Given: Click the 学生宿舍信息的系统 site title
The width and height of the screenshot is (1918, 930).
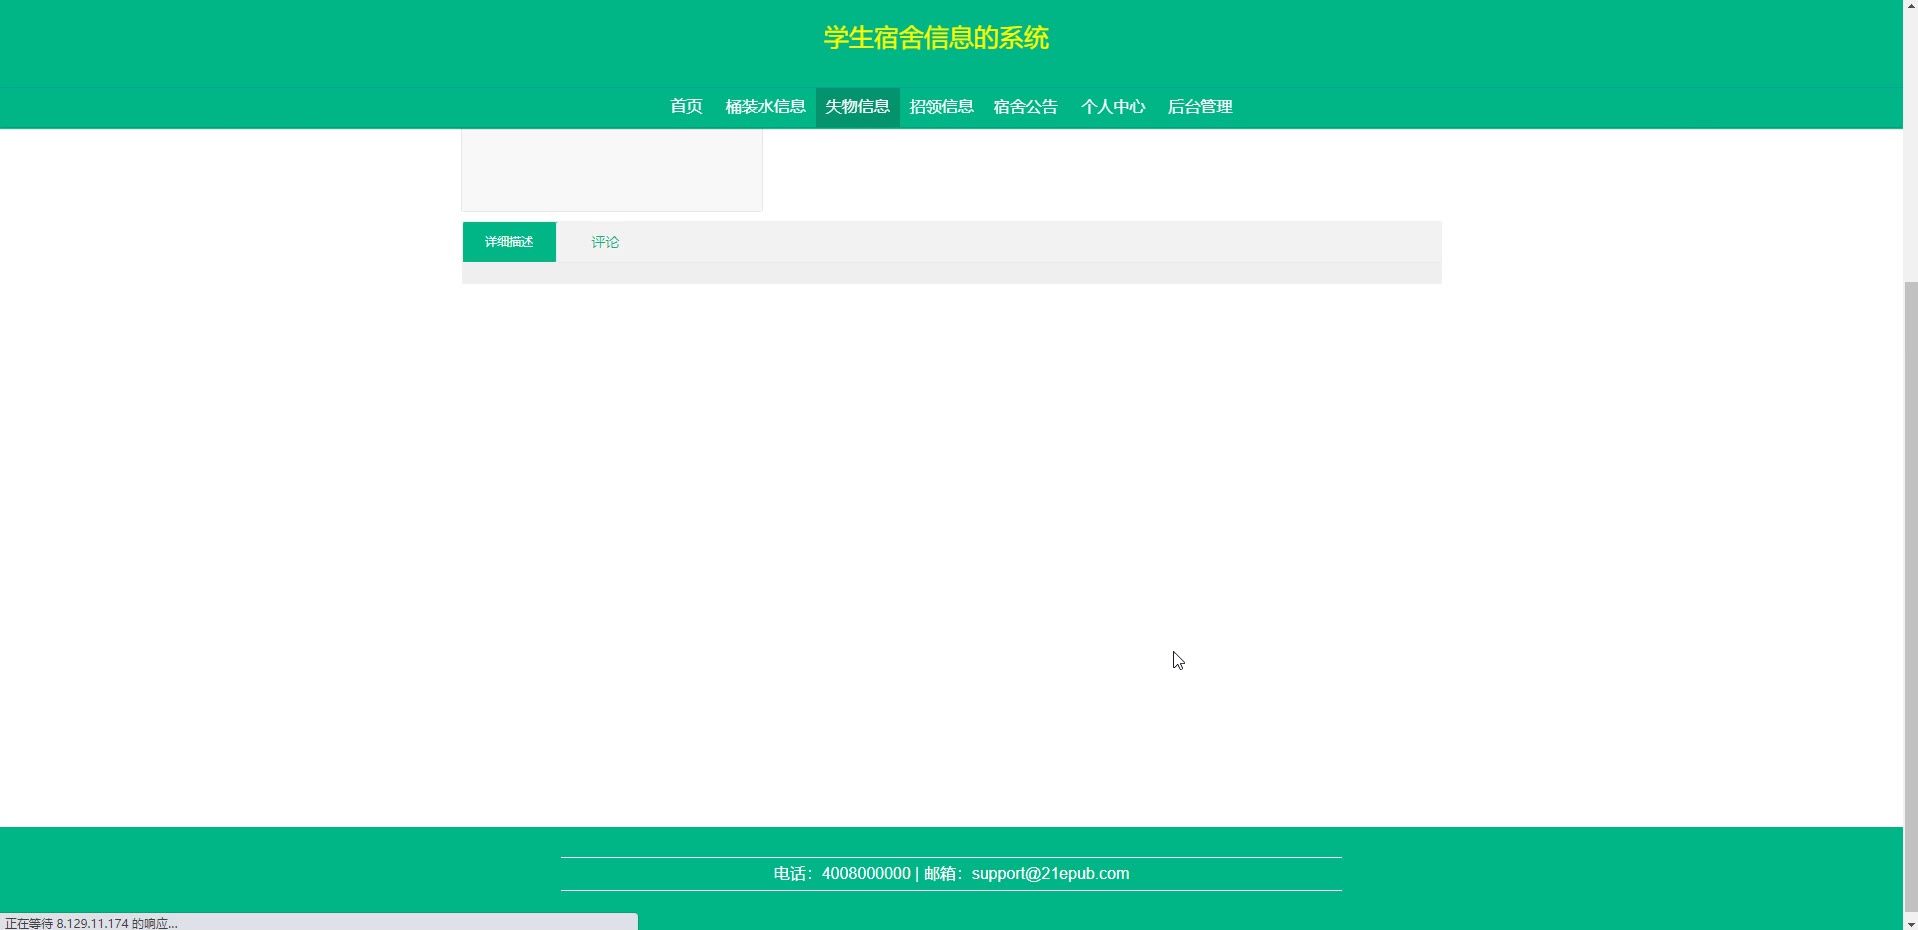Looking at the screenshot, I should (936, 38).
